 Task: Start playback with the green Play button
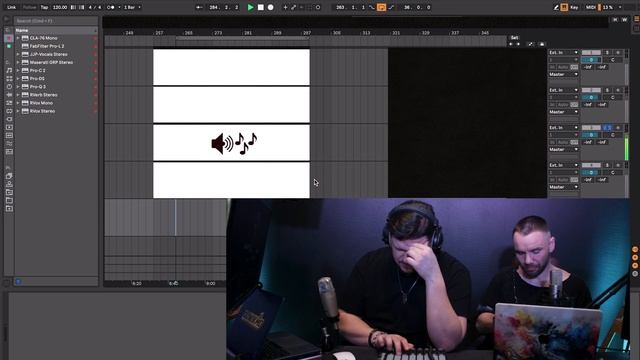coord(251,7)
